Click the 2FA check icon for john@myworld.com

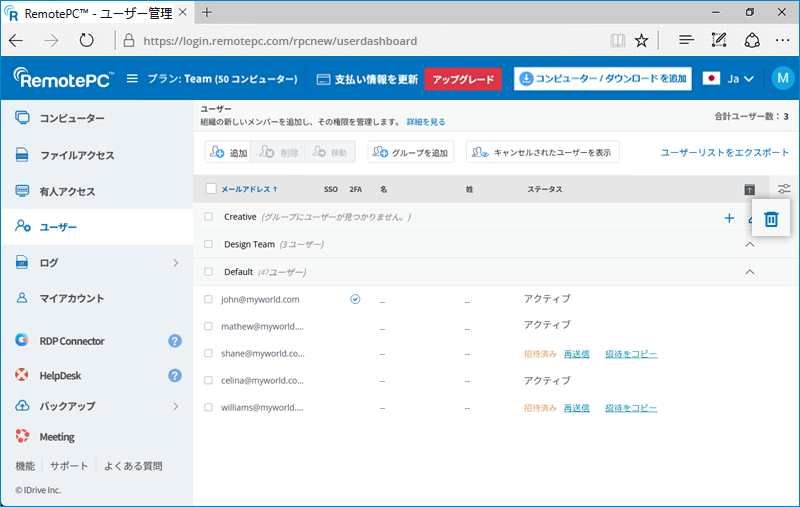[x=355, y=299]
